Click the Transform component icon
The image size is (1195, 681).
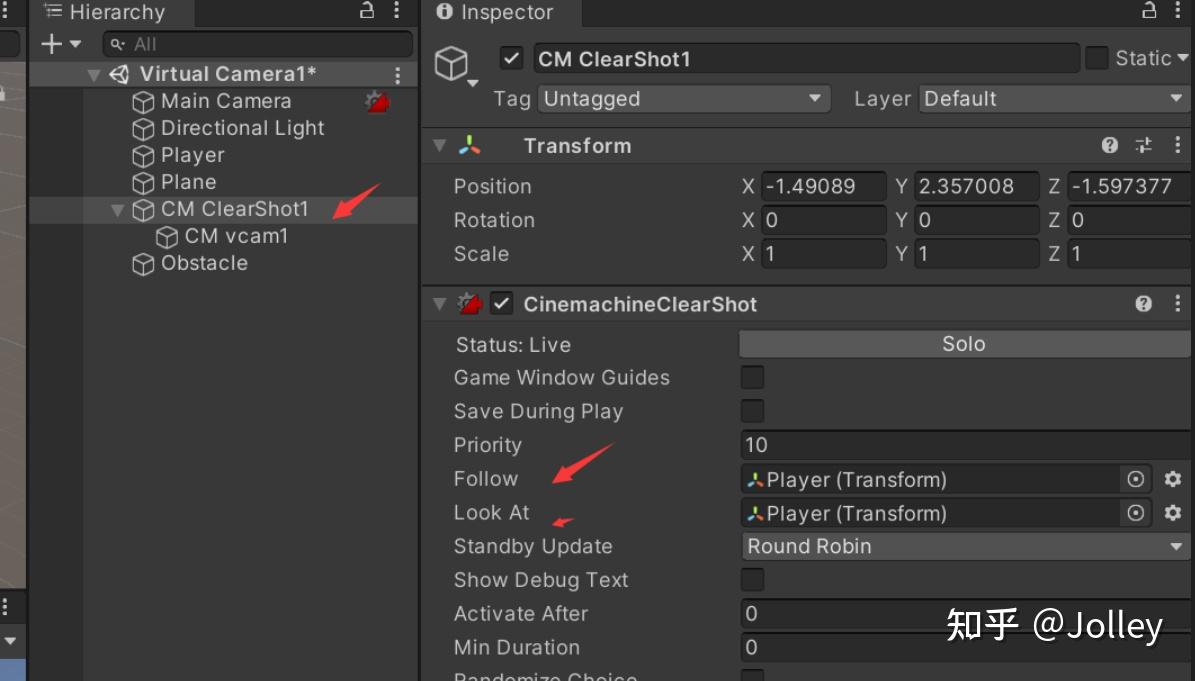coord(470,145)
